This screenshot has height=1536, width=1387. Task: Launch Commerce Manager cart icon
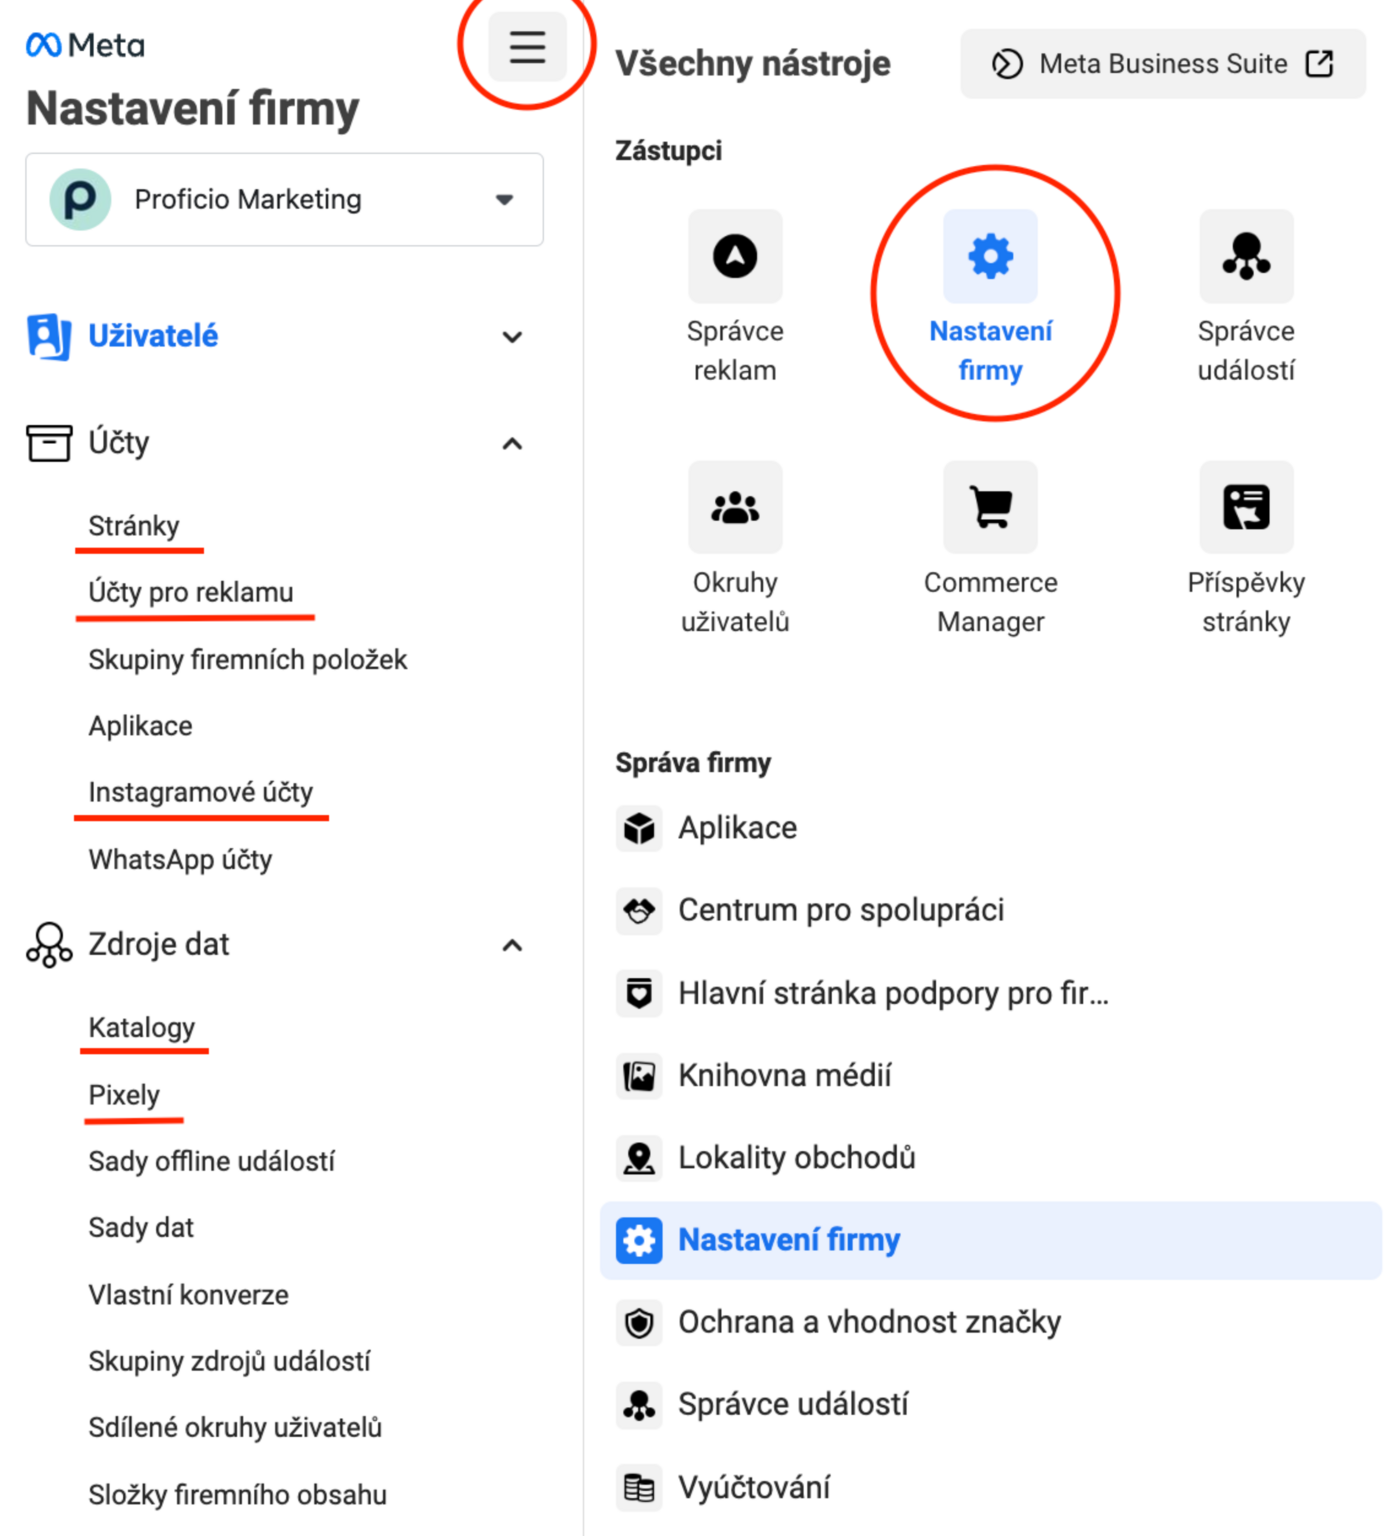[x=990, y=507]
